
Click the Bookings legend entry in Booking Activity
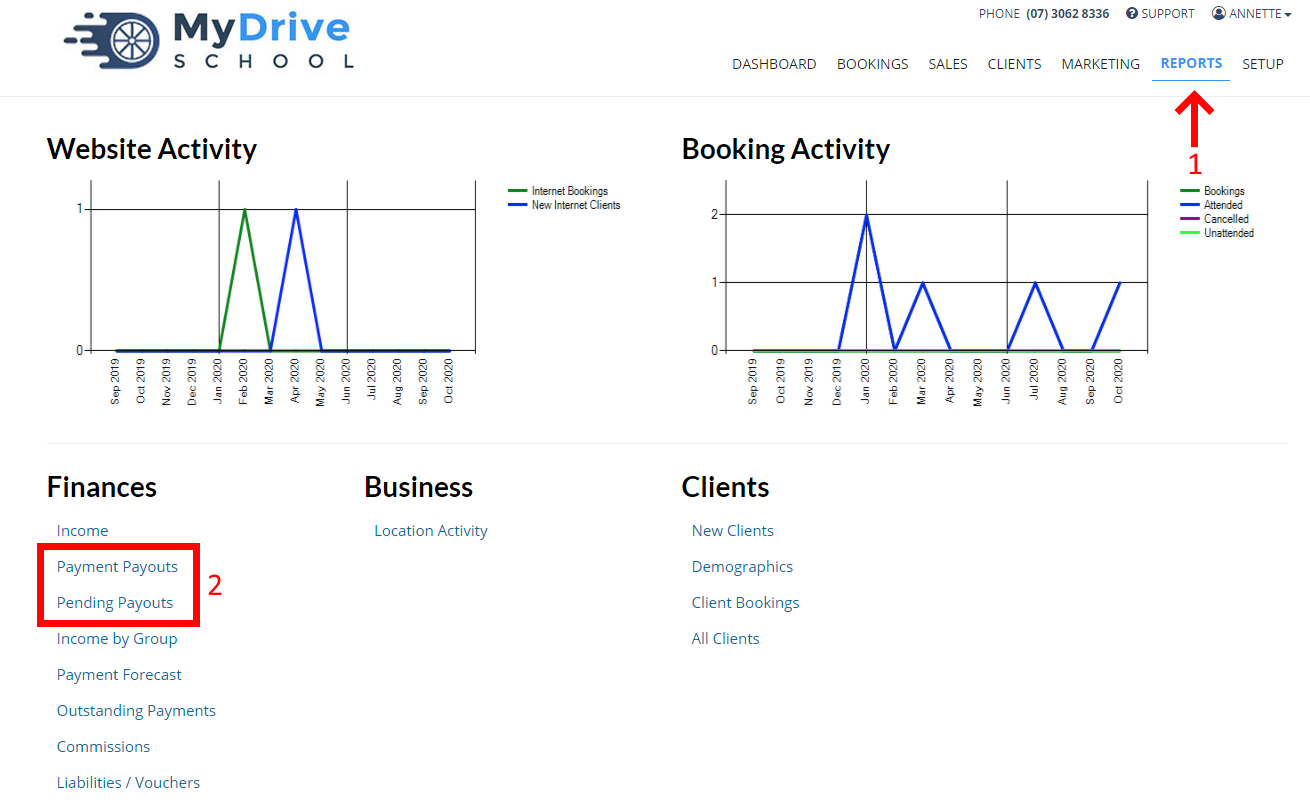coord(1213,191)
